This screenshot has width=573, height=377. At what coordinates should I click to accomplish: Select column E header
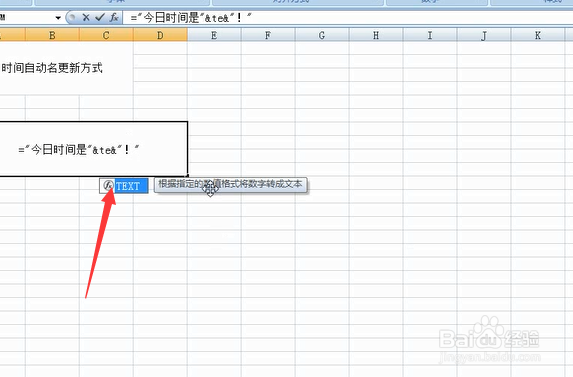[x=214, y=35]
